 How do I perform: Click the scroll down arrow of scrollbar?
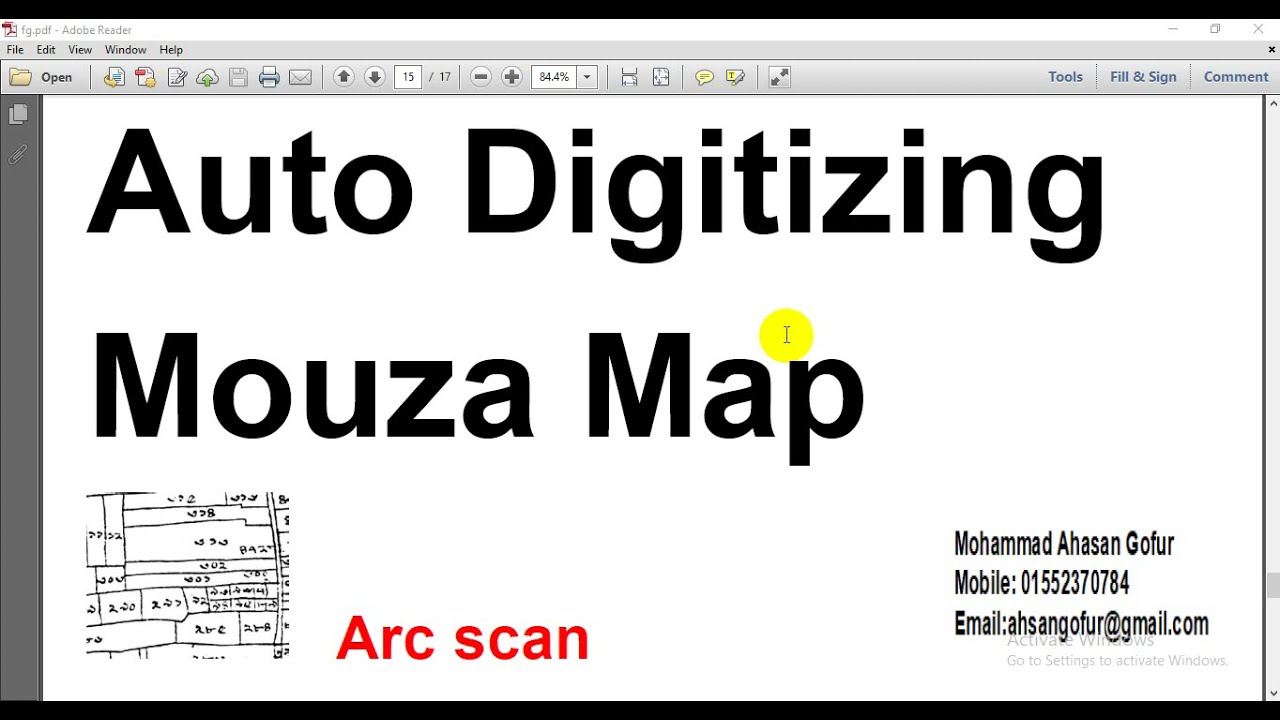(1273, 693)
